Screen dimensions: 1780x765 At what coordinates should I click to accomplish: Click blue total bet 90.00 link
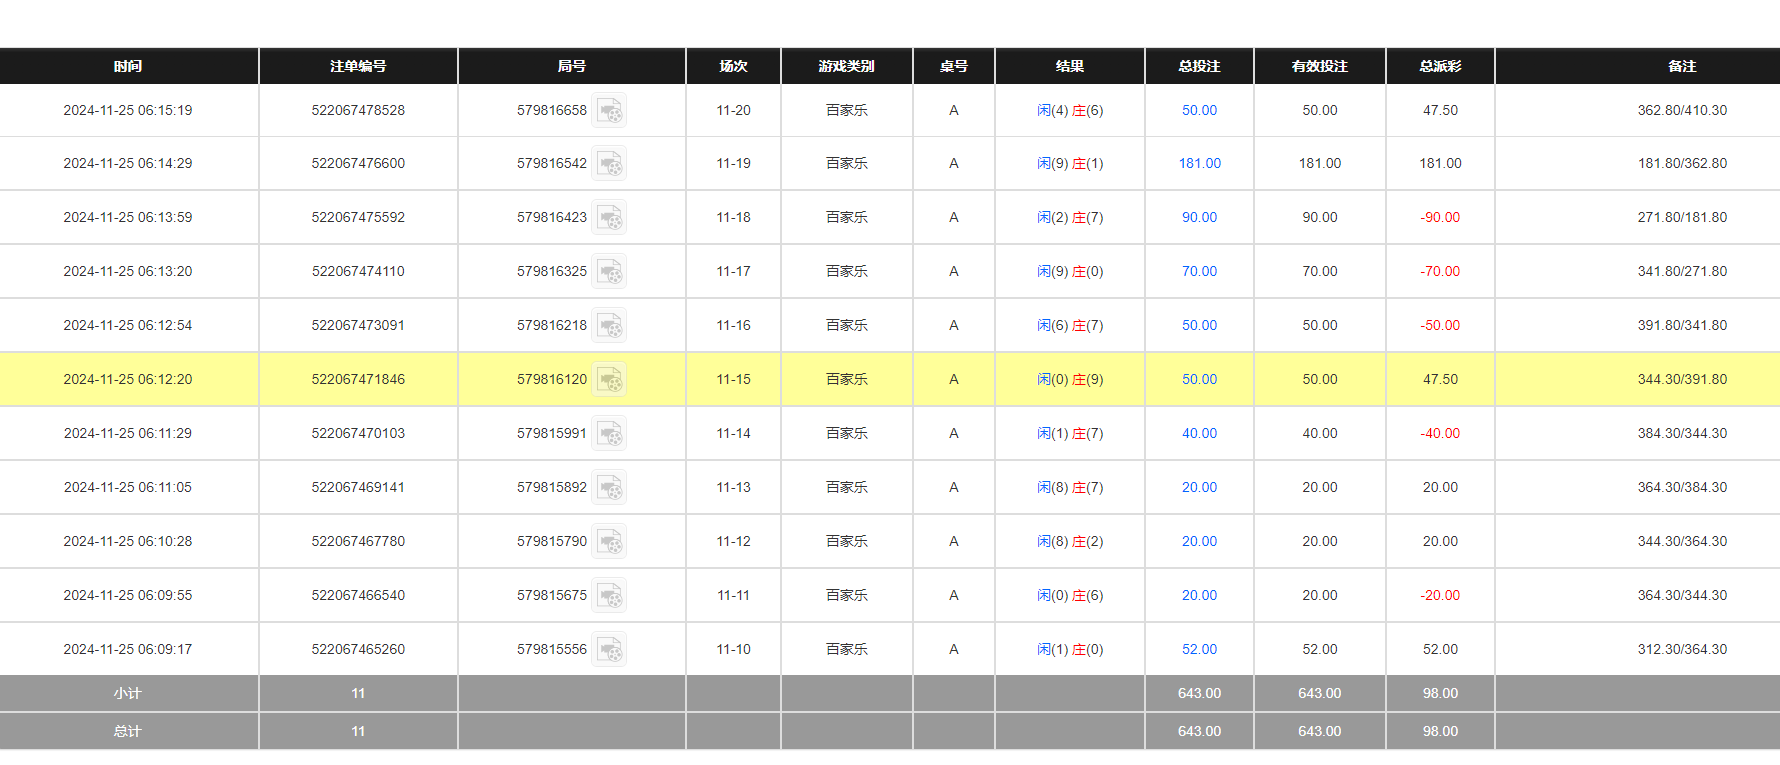1199,217
